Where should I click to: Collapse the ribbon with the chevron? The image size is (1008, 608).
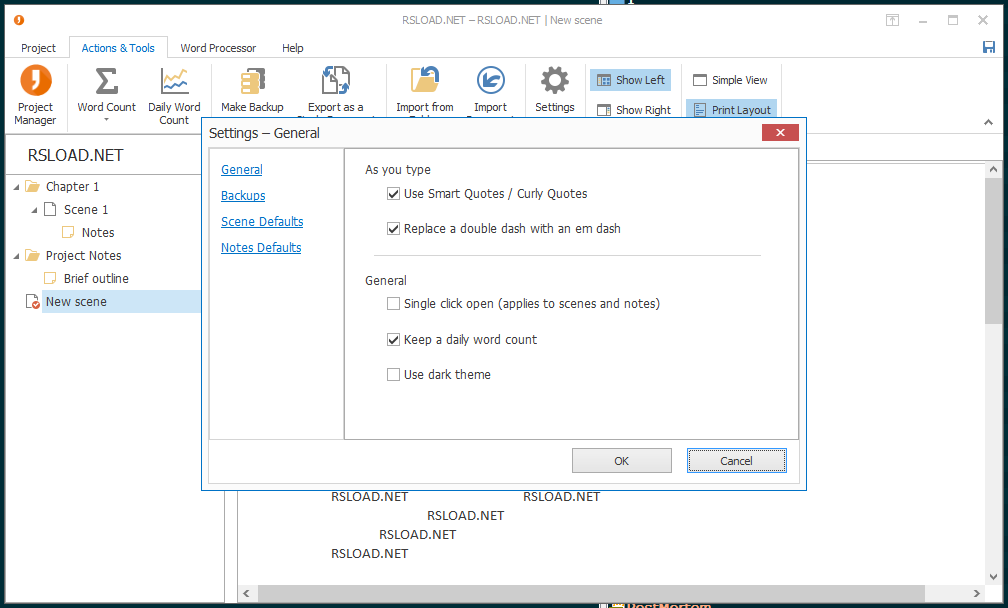point(988,122)
